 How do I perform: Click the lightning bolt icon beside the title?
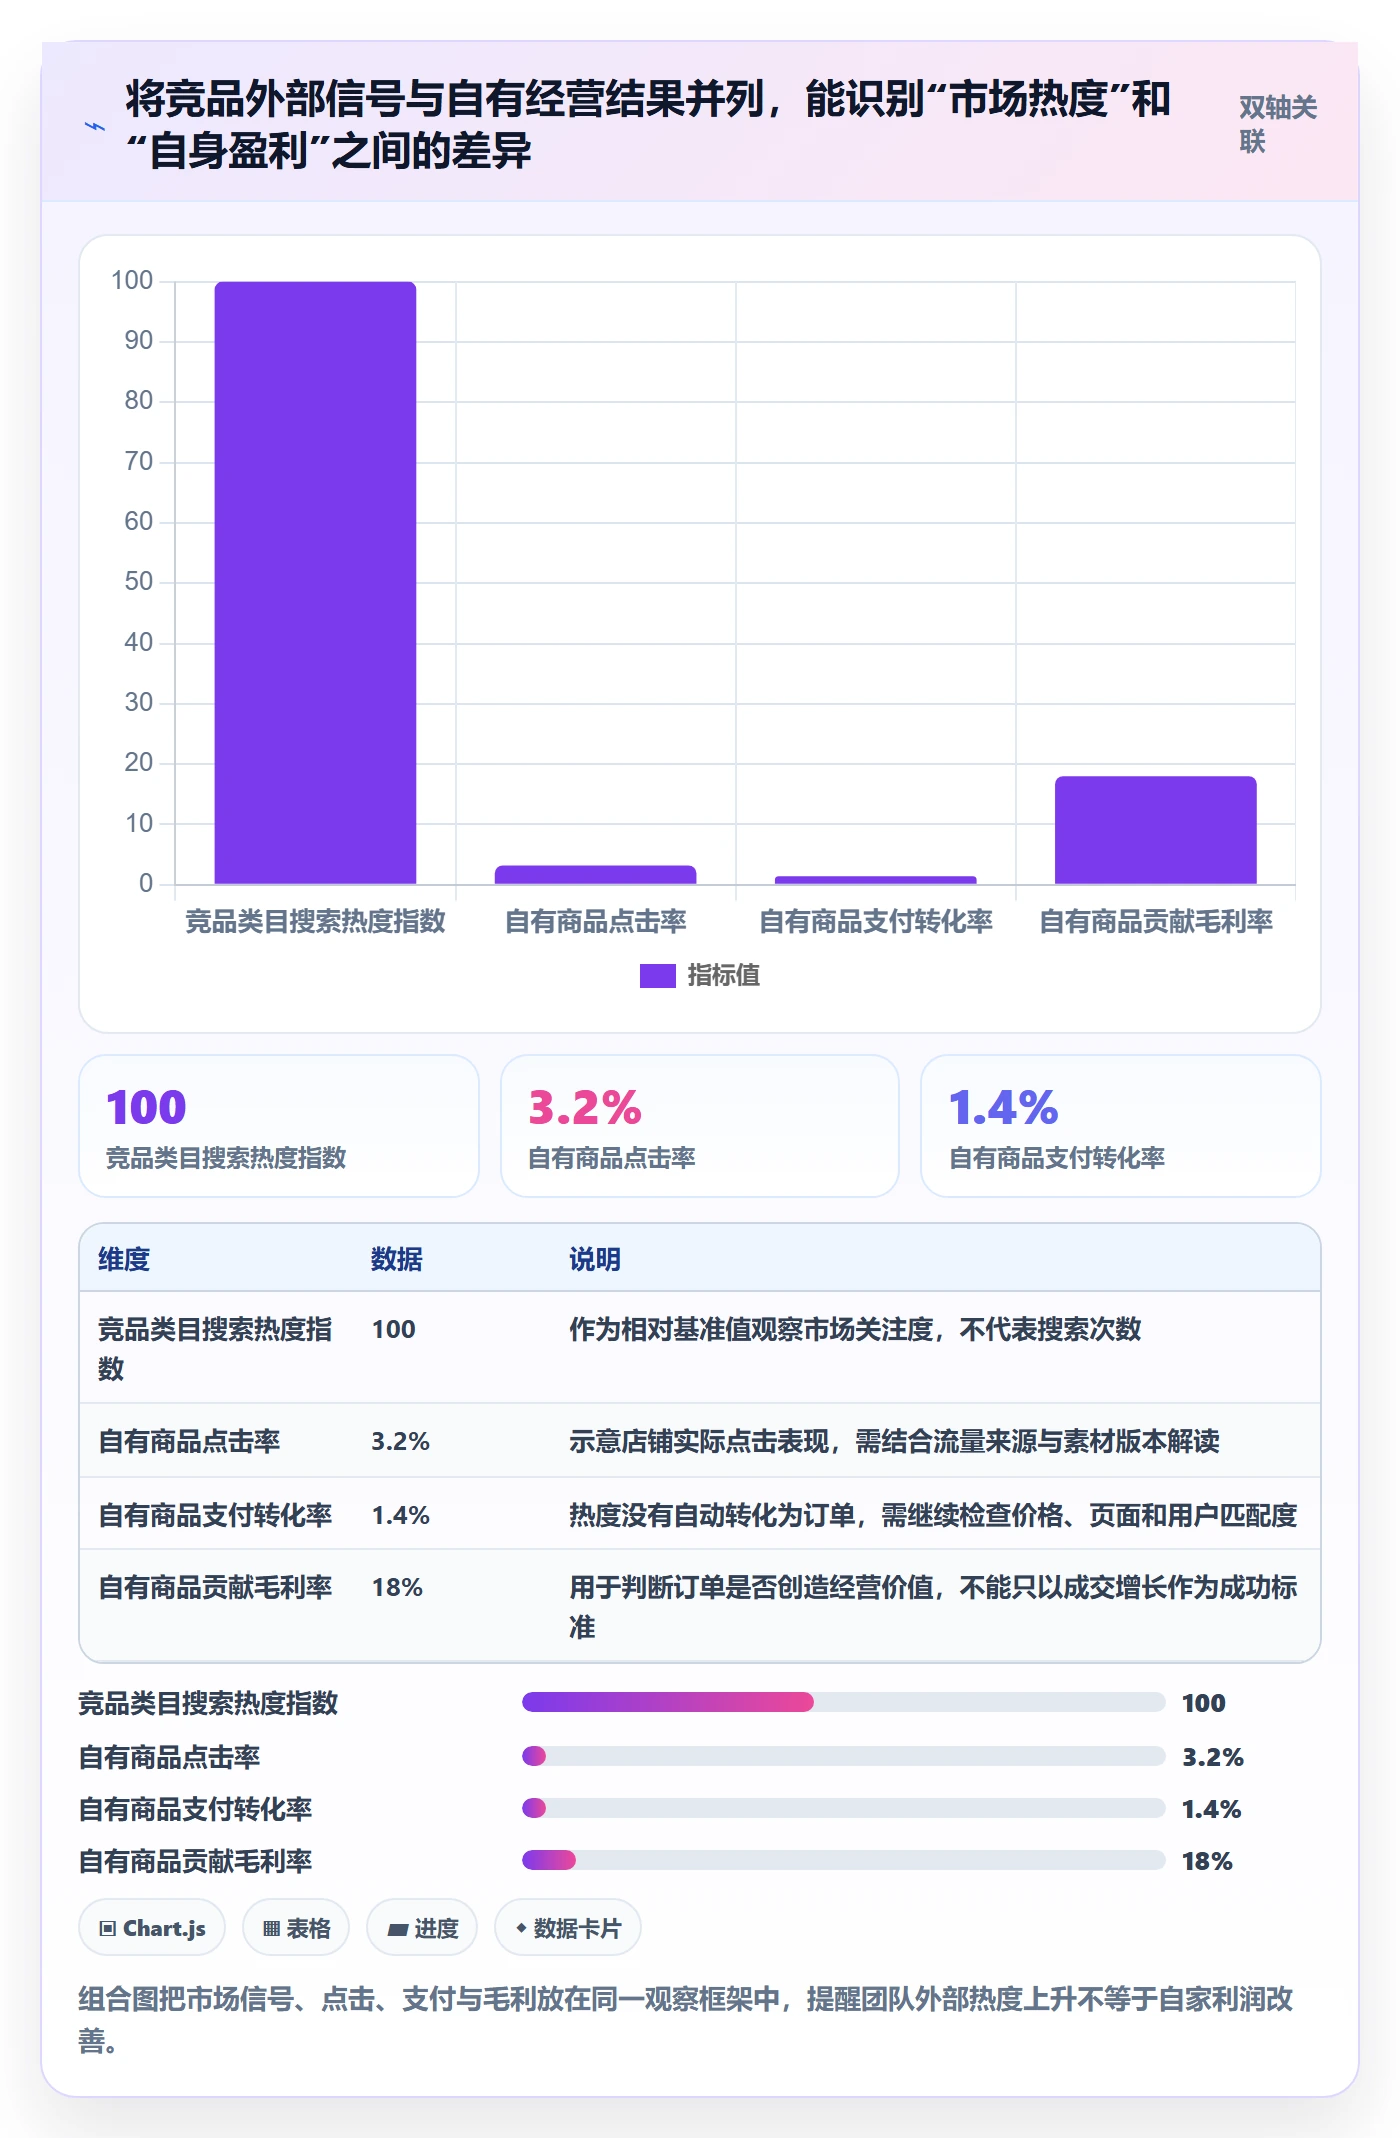(95, 126)
